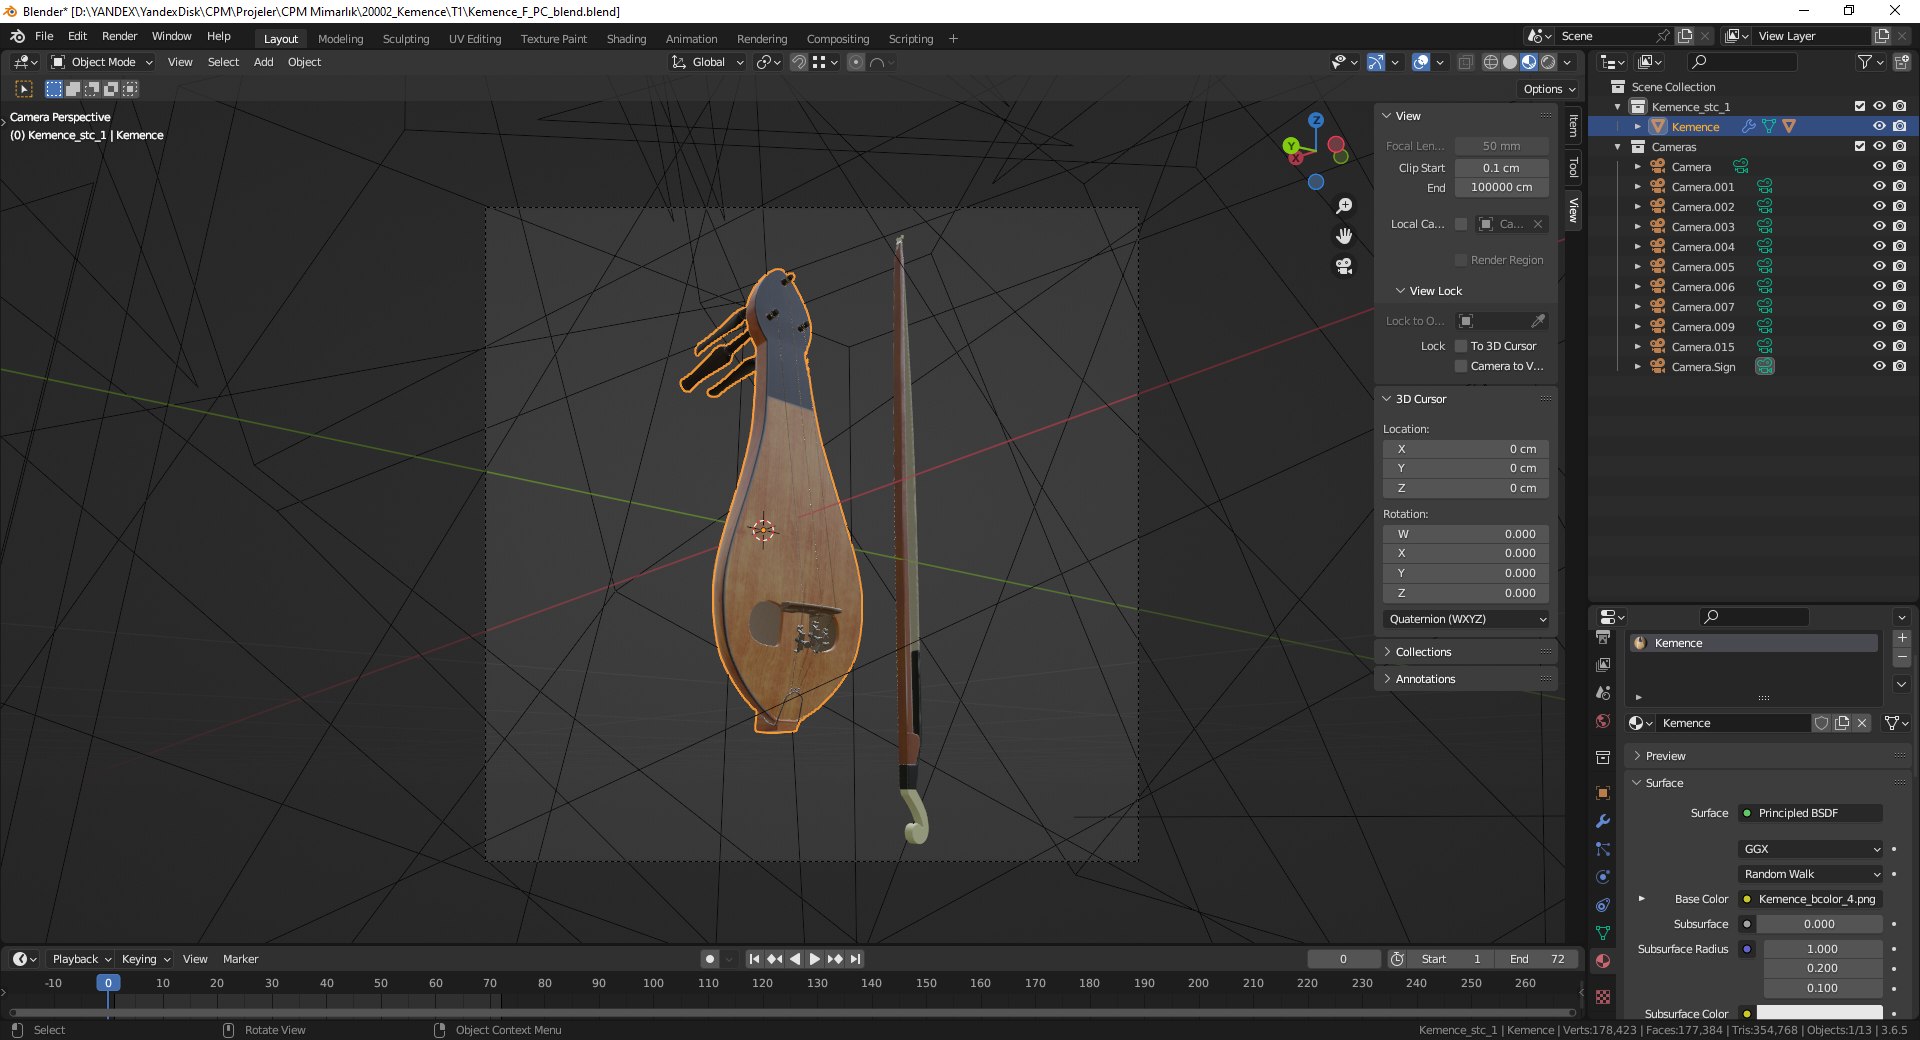Jump to the animation end frame

pos(856,959)
